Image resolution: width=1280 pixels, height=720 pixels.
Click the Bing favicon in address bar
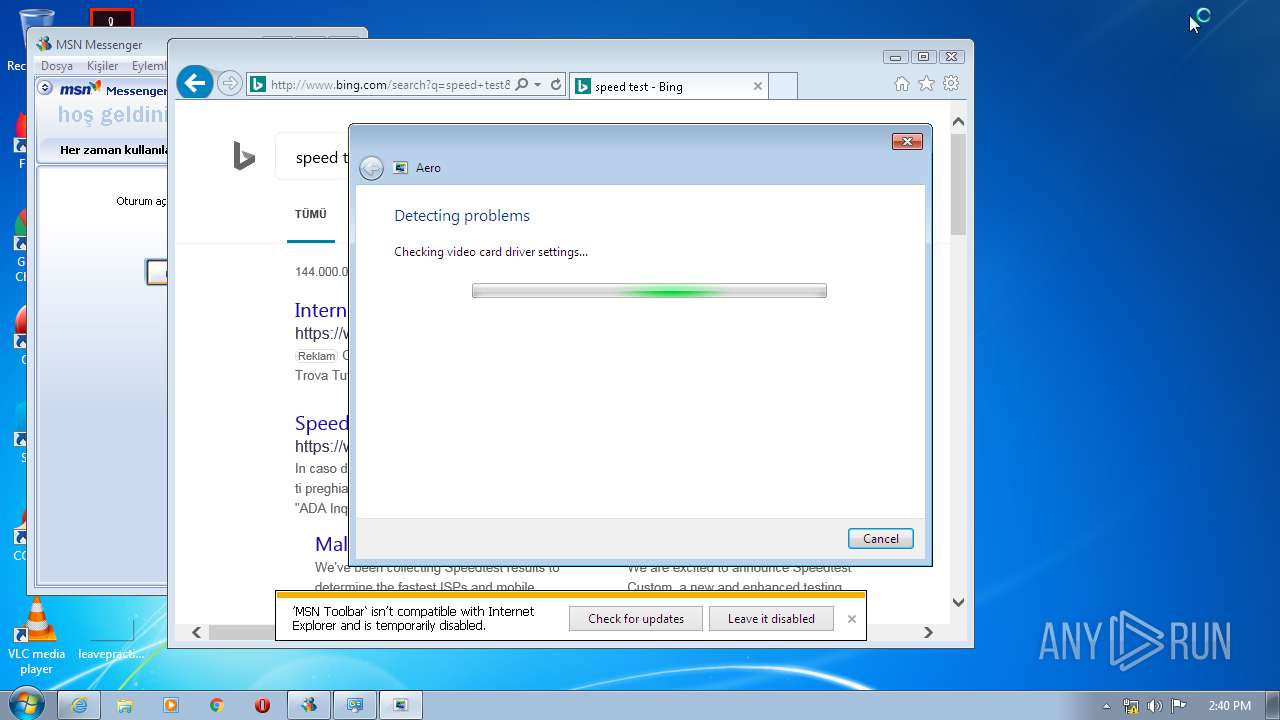coord(258,85)
